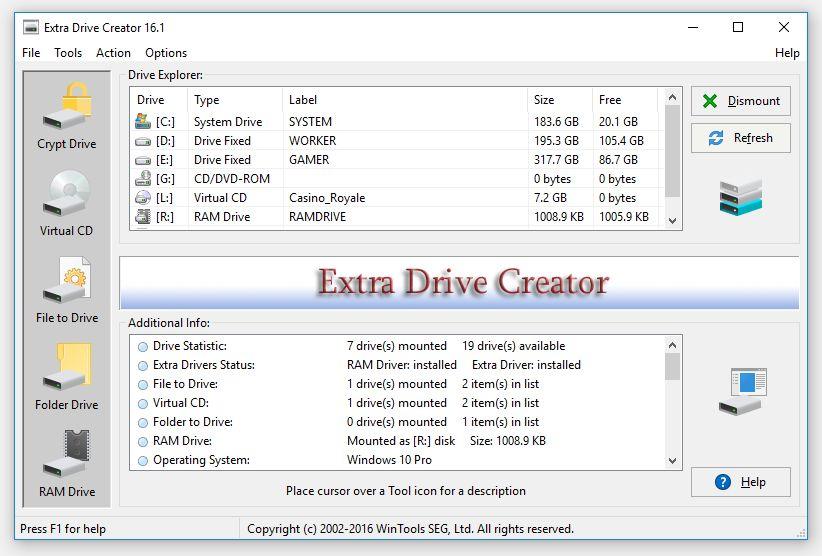Click the '7 drive(s) mounted' statistic
822x556 pixels.
click(397, 346)
